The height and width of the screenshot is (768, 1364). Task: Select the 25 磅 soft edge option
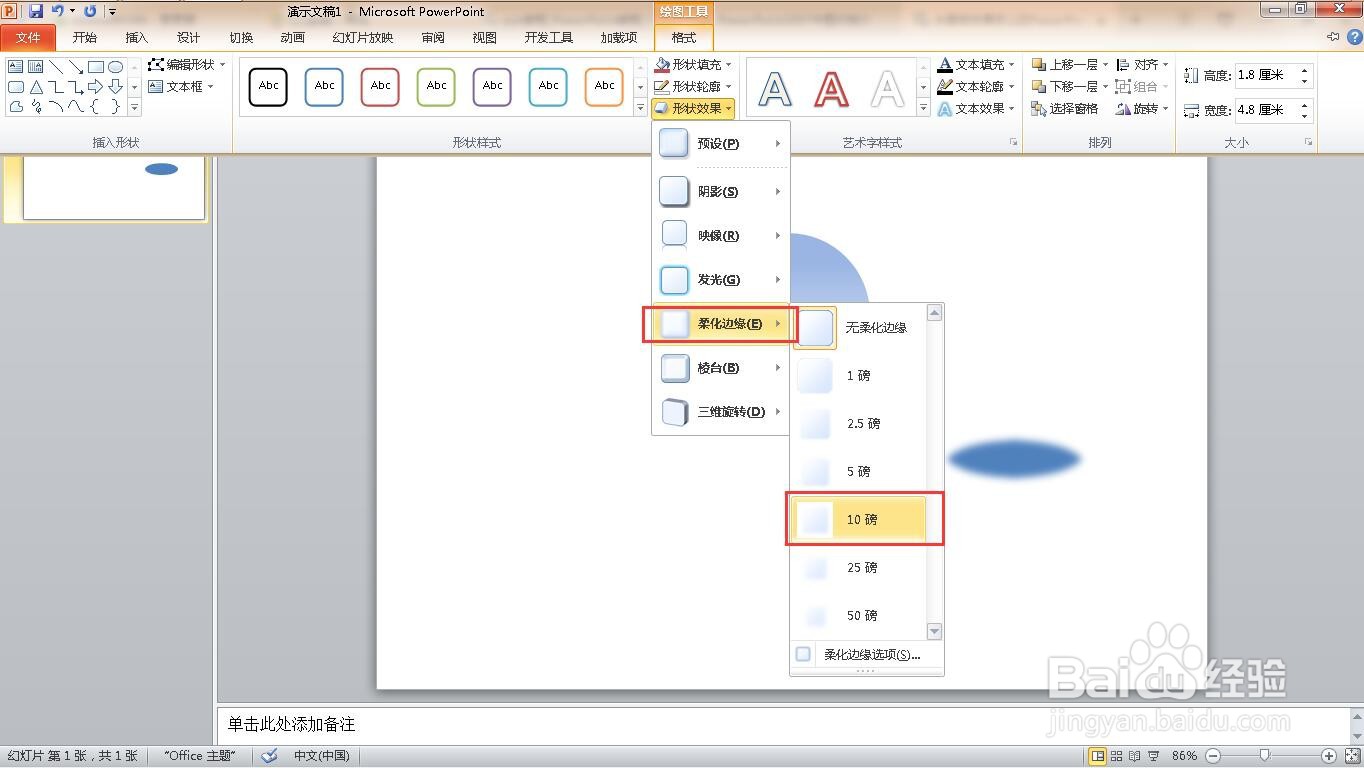tap(860, 568)
